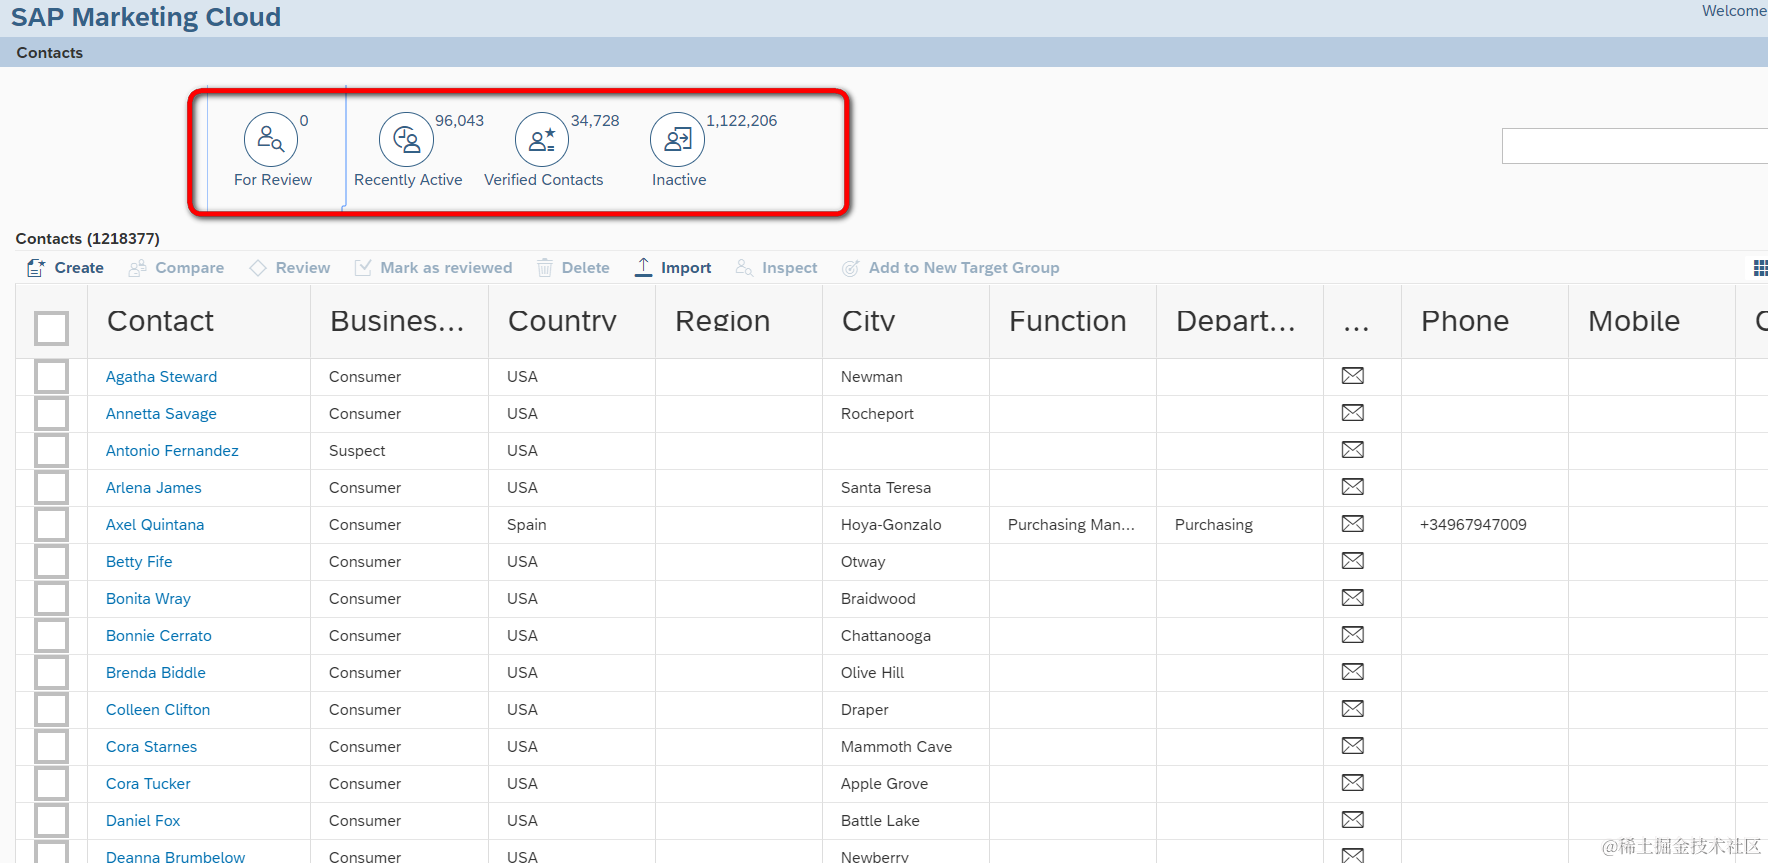Open the Country column header menu
This screenshot has width=1768, height=863.
click(572, 321)
